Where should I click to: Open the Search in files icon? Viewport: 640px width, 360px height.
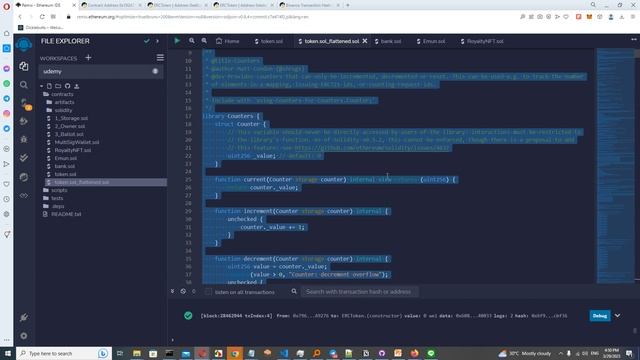tap(24, 84)
